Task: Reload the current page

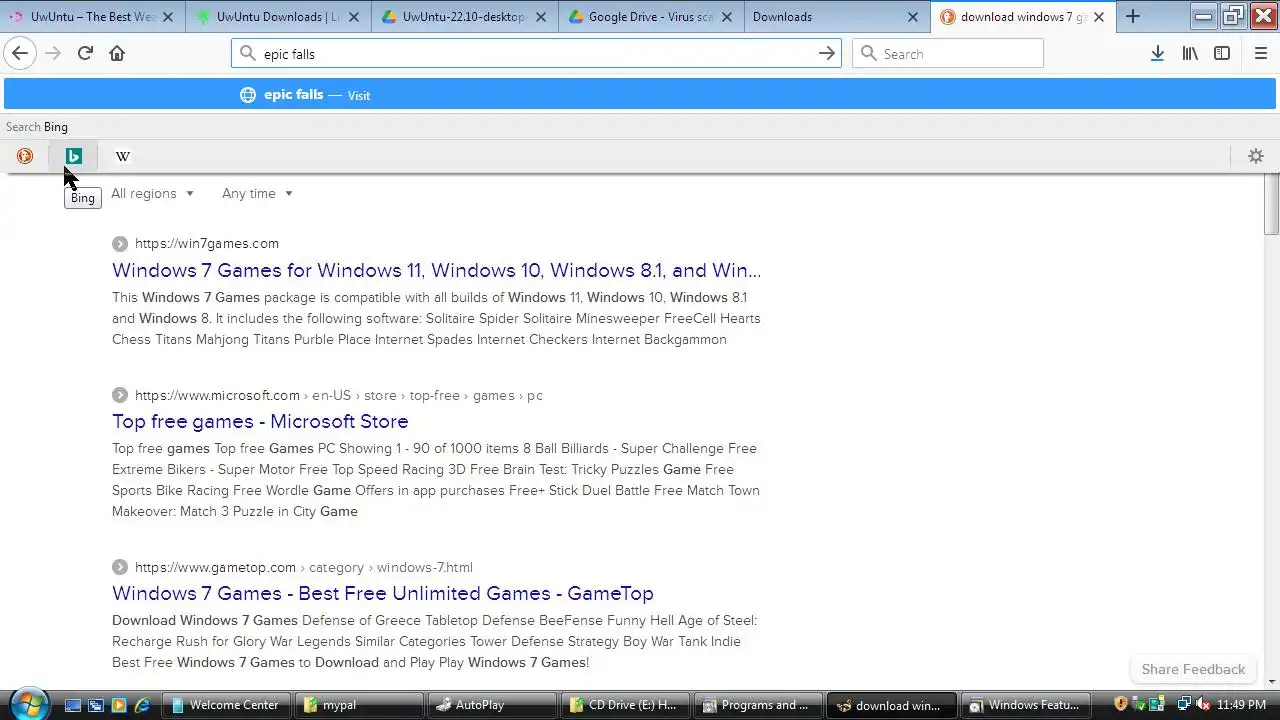Action: (x=85, y=53)
